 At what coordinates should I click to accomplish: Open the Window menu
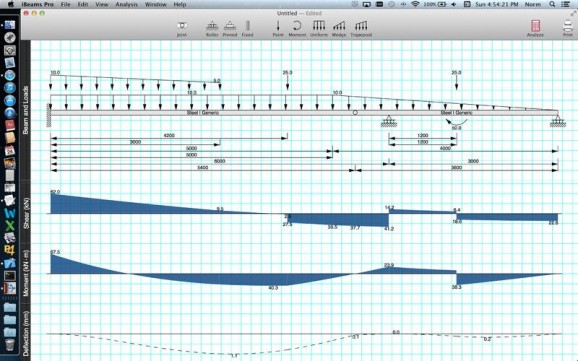point(155,4)
